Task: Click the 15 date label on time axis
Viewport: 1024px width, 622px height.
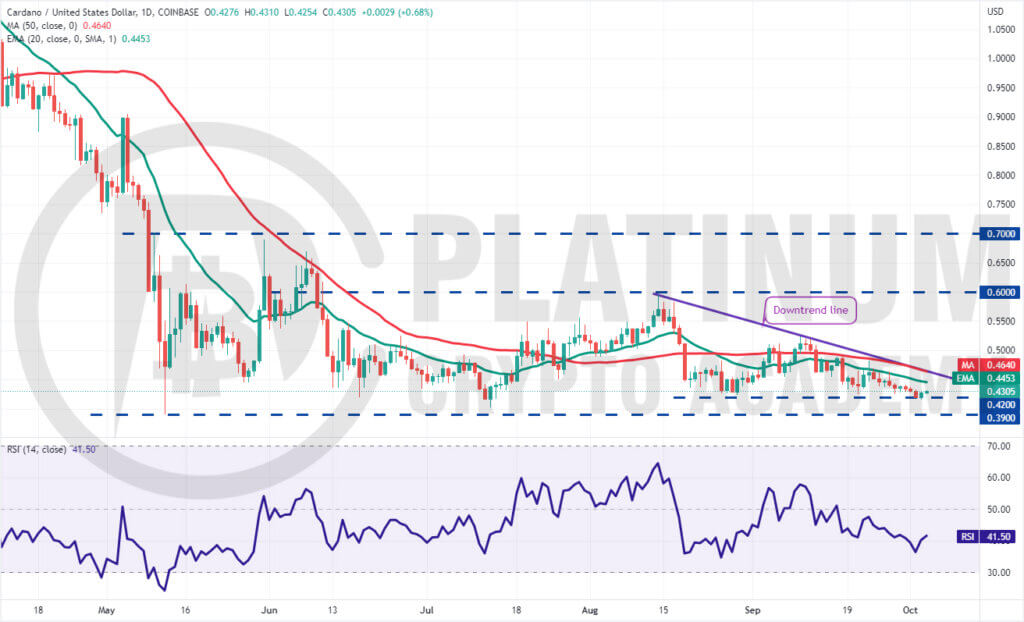Action: (664, 610)
